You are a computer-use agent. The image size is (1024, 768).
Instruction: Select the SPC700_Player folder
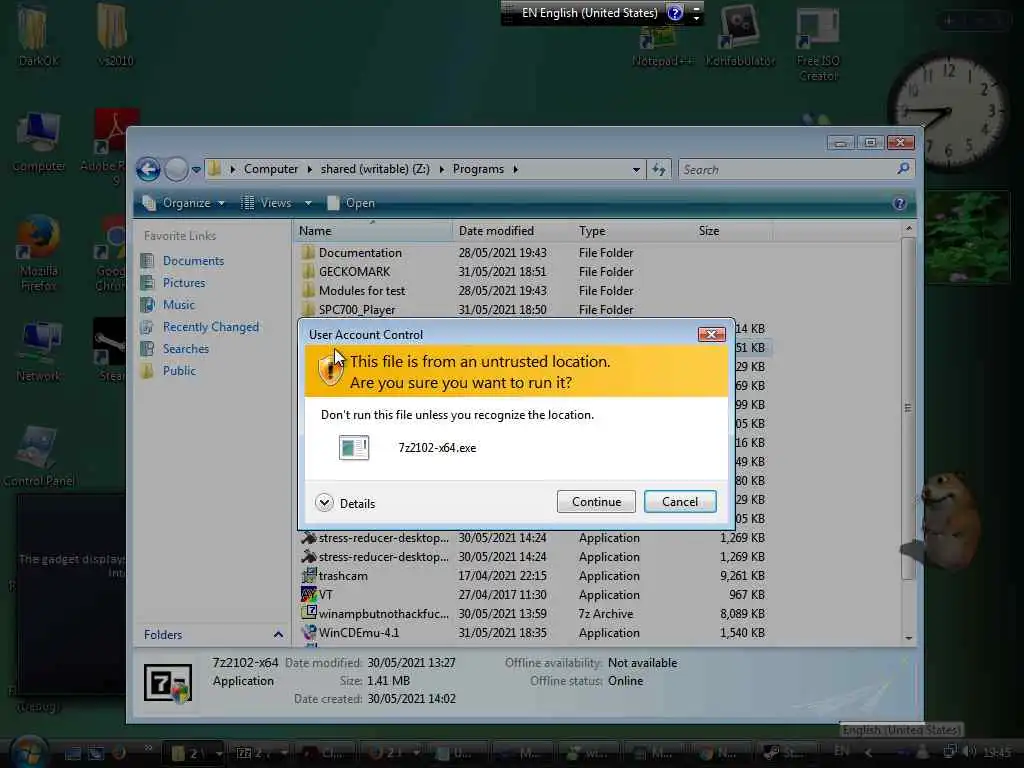tap(357, 310)
